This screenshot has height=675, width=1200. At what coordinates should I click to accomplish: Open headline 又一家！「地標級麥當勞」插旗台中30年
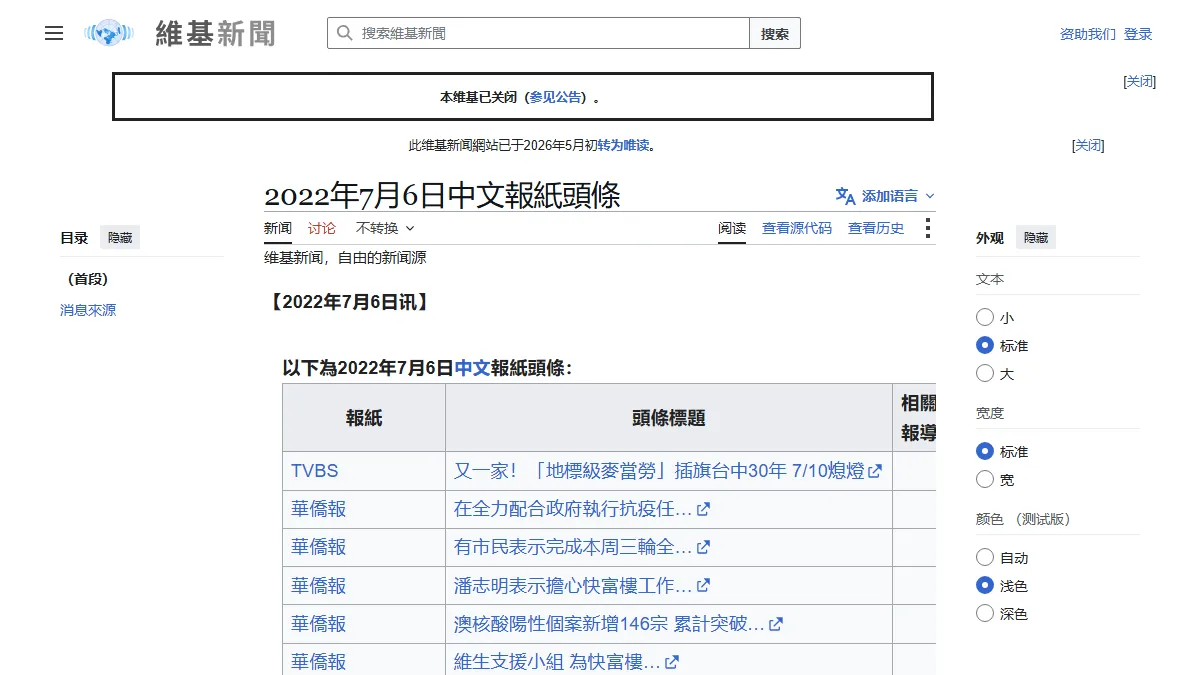[x=659, y=471]
